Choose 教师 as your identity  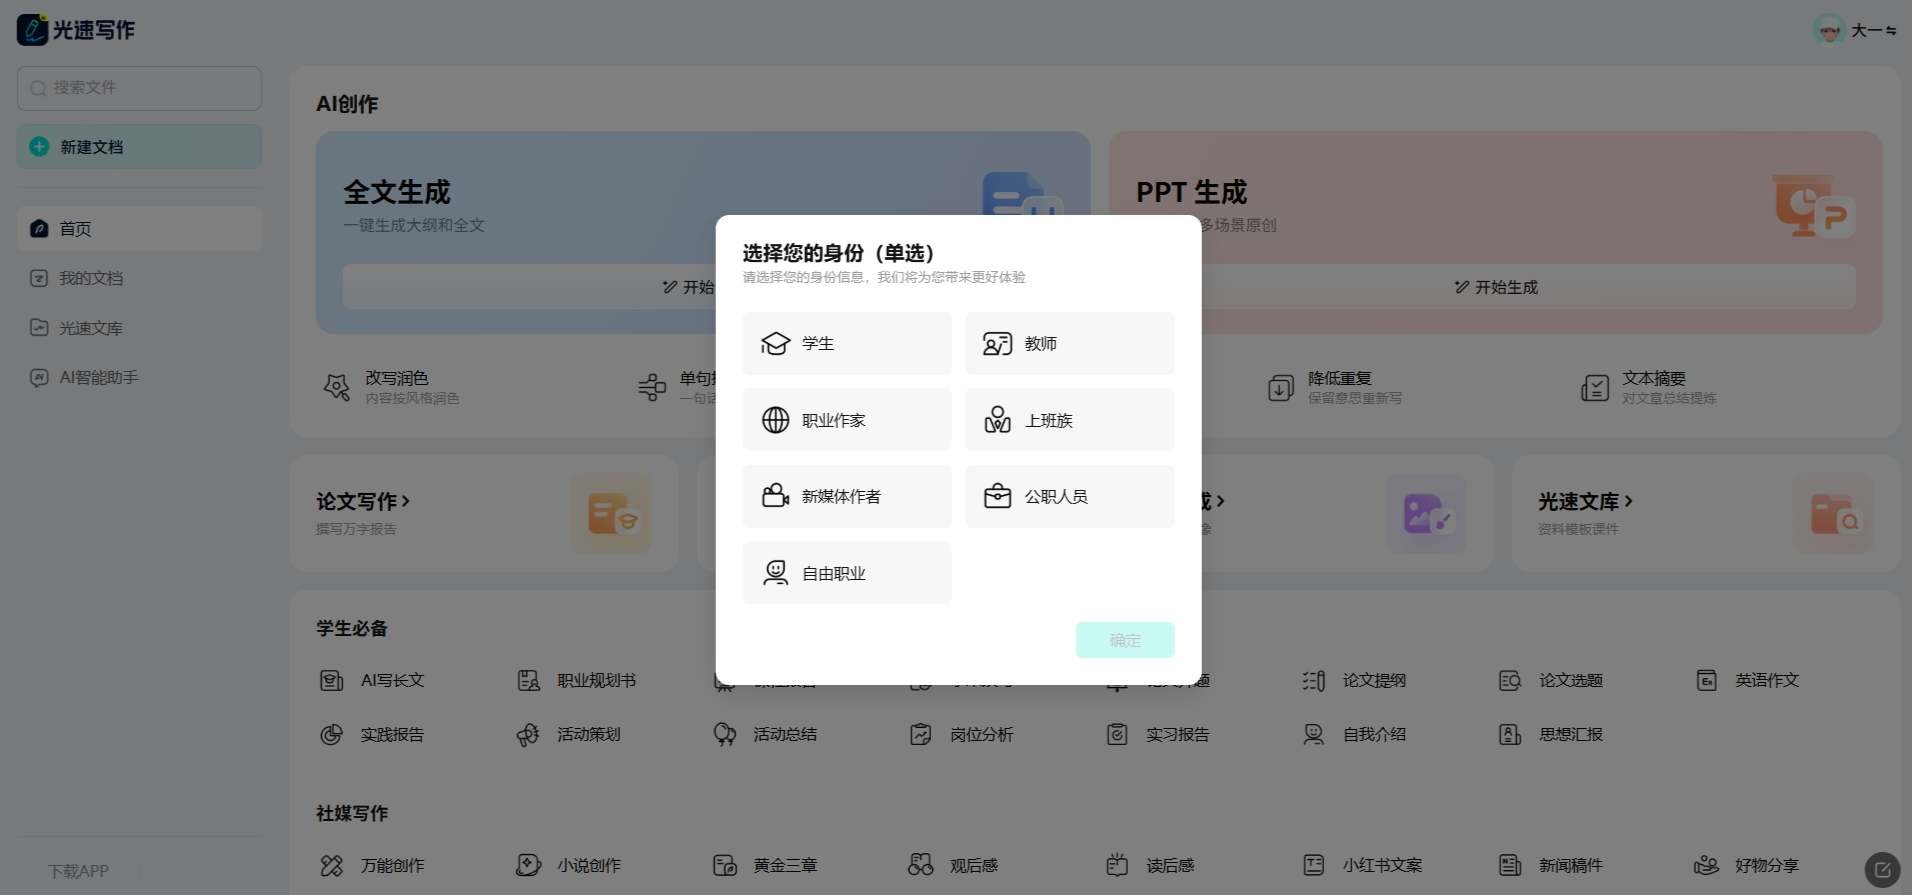click(x=1069, y=343)
